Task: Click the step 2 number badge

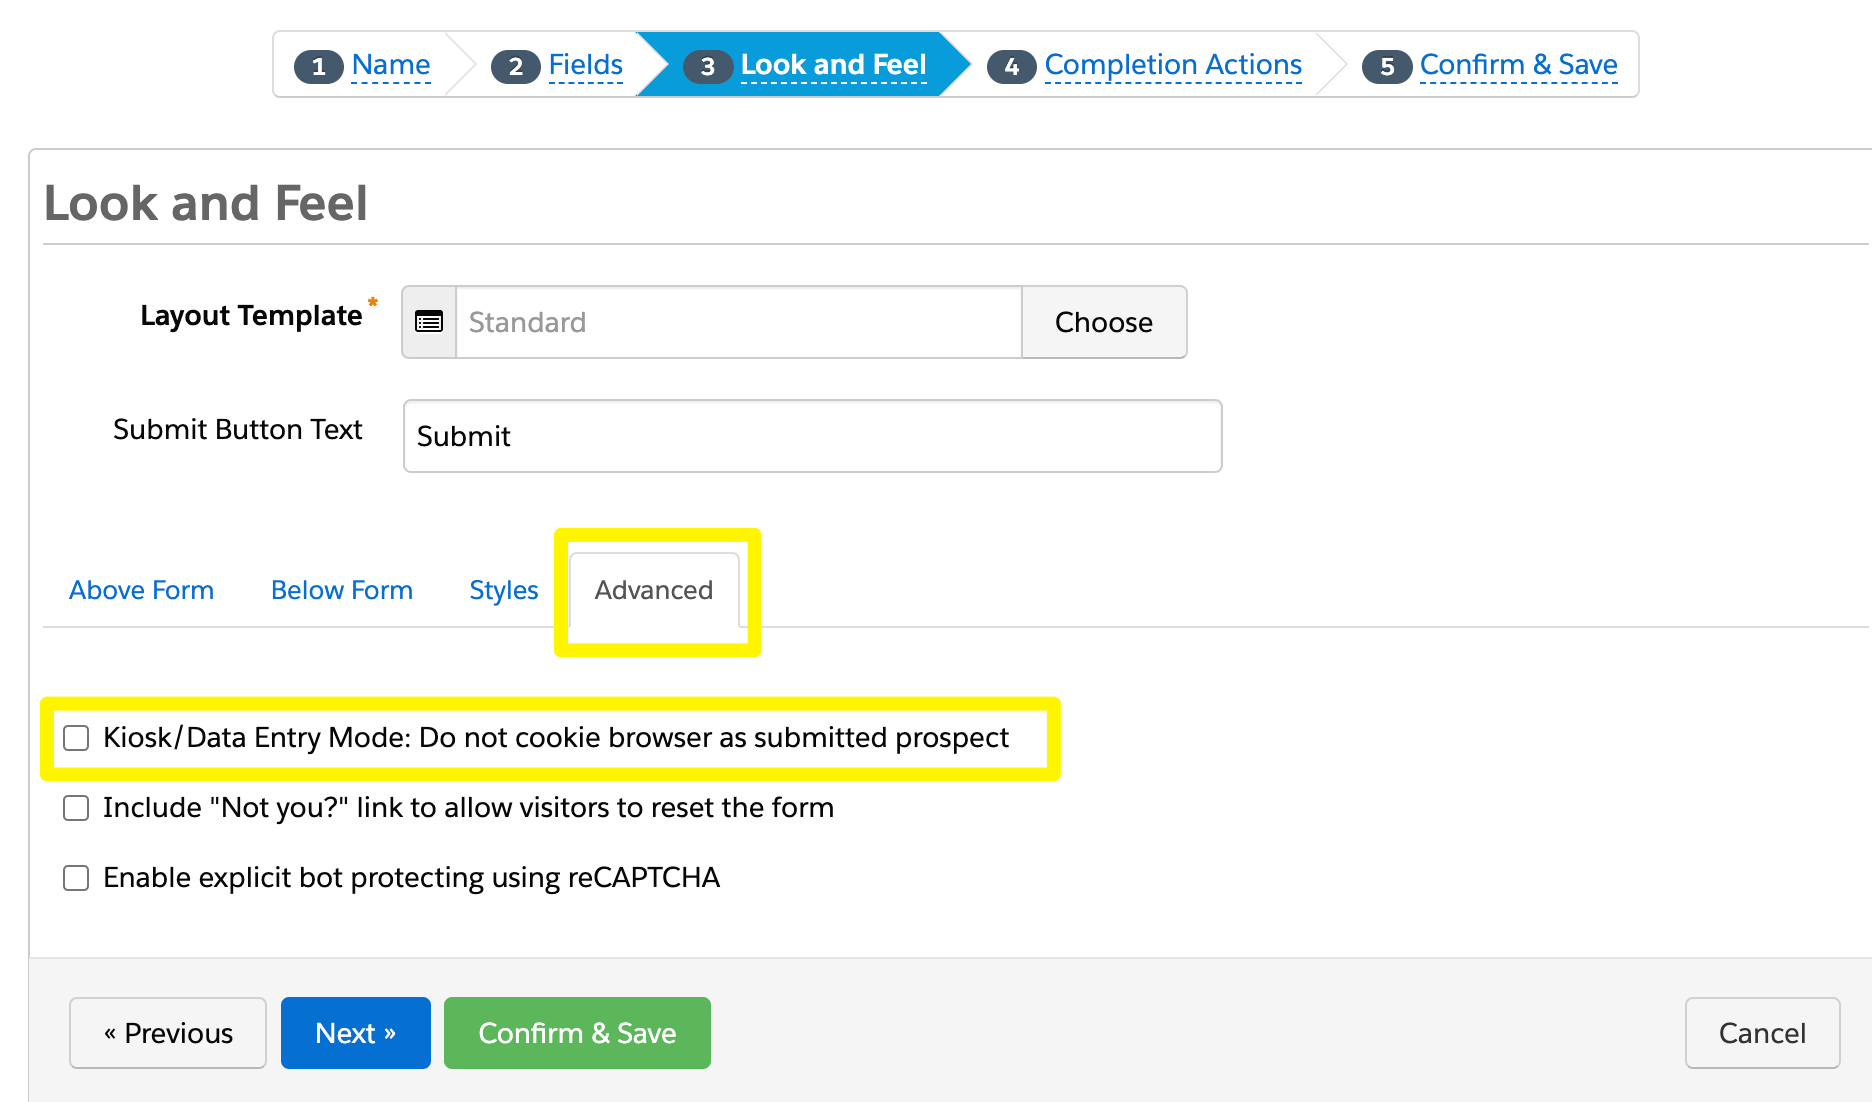Action: [x=516, y=66]
